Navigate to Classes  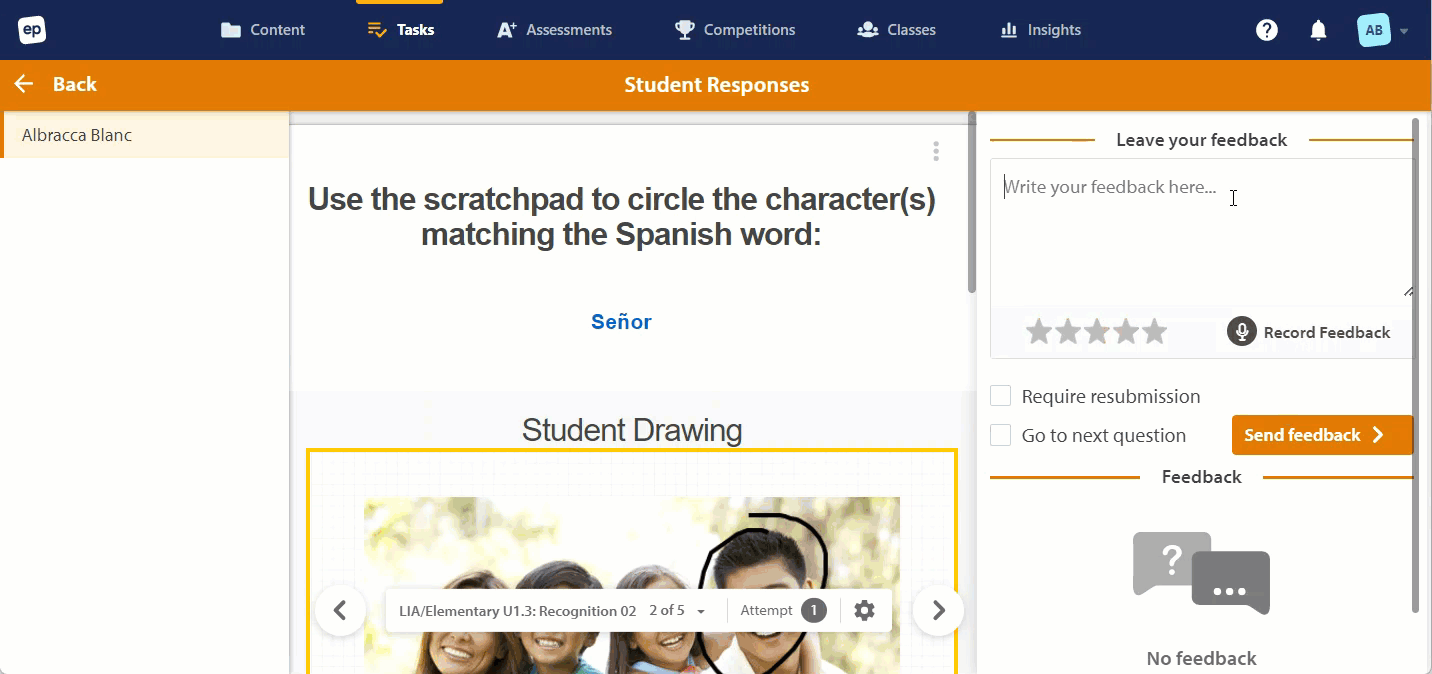(x=896, y=30)
